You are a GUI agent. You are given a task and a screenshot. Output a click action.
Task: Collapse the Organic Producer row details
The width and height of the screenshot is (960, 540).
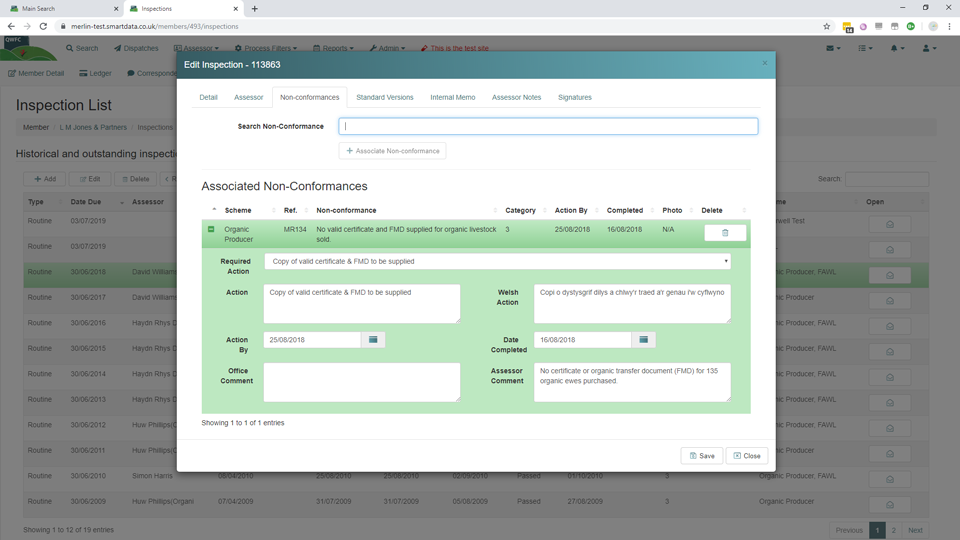pos(211,230)
